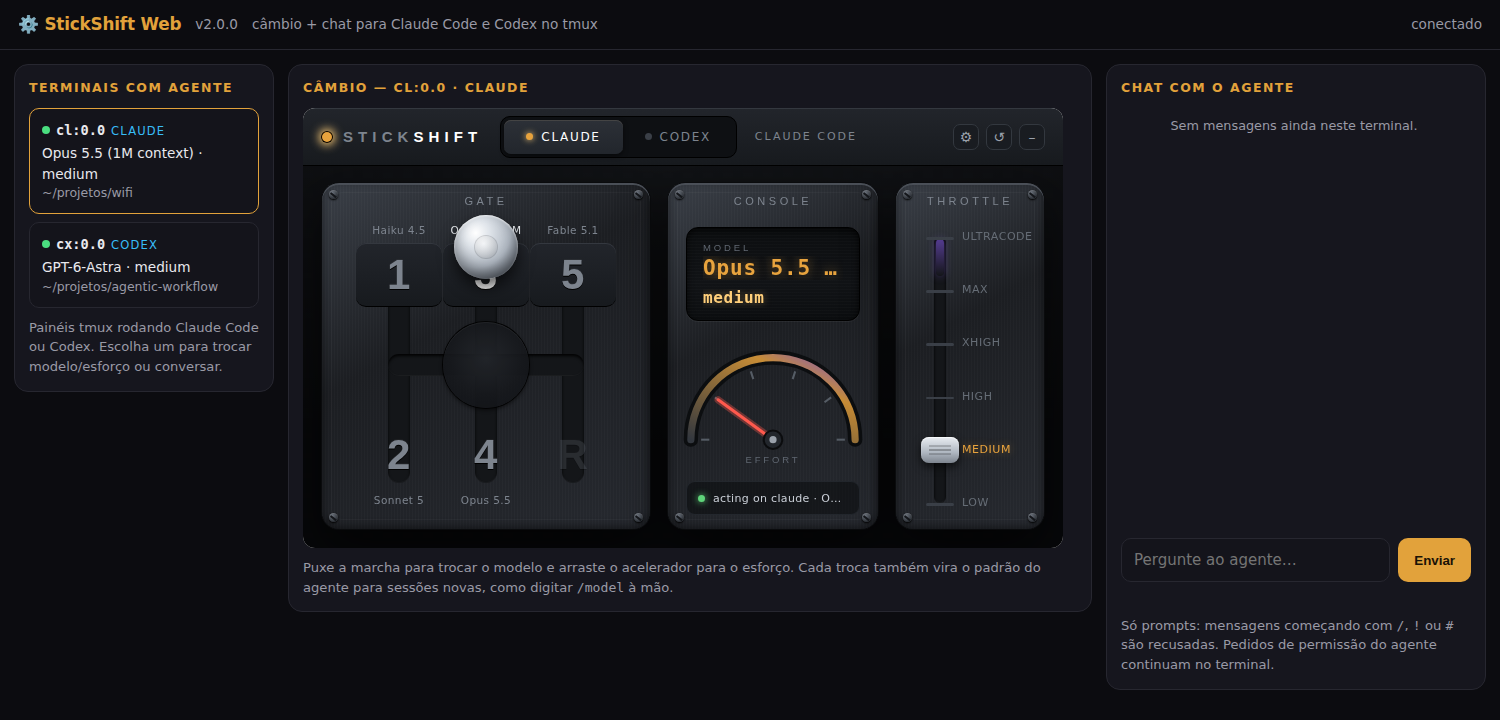Click the throttle slider handle at MEDIUM

(940, 450)
